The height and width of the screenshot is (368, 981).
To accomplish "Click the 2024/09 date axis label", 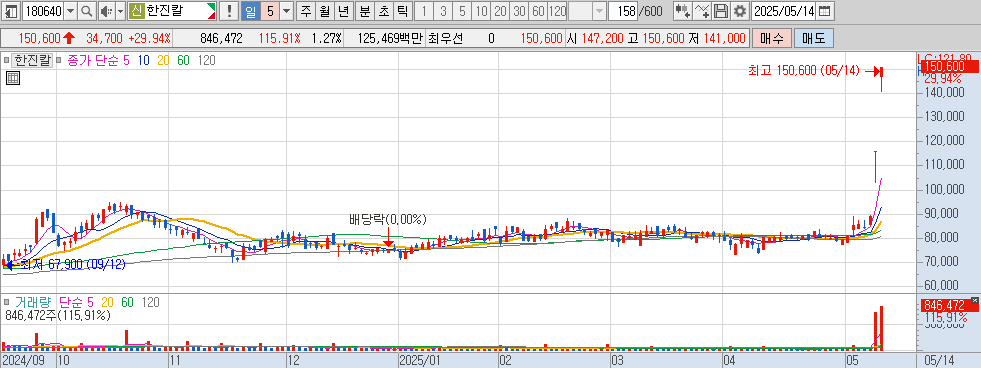I will pos(23,360).
